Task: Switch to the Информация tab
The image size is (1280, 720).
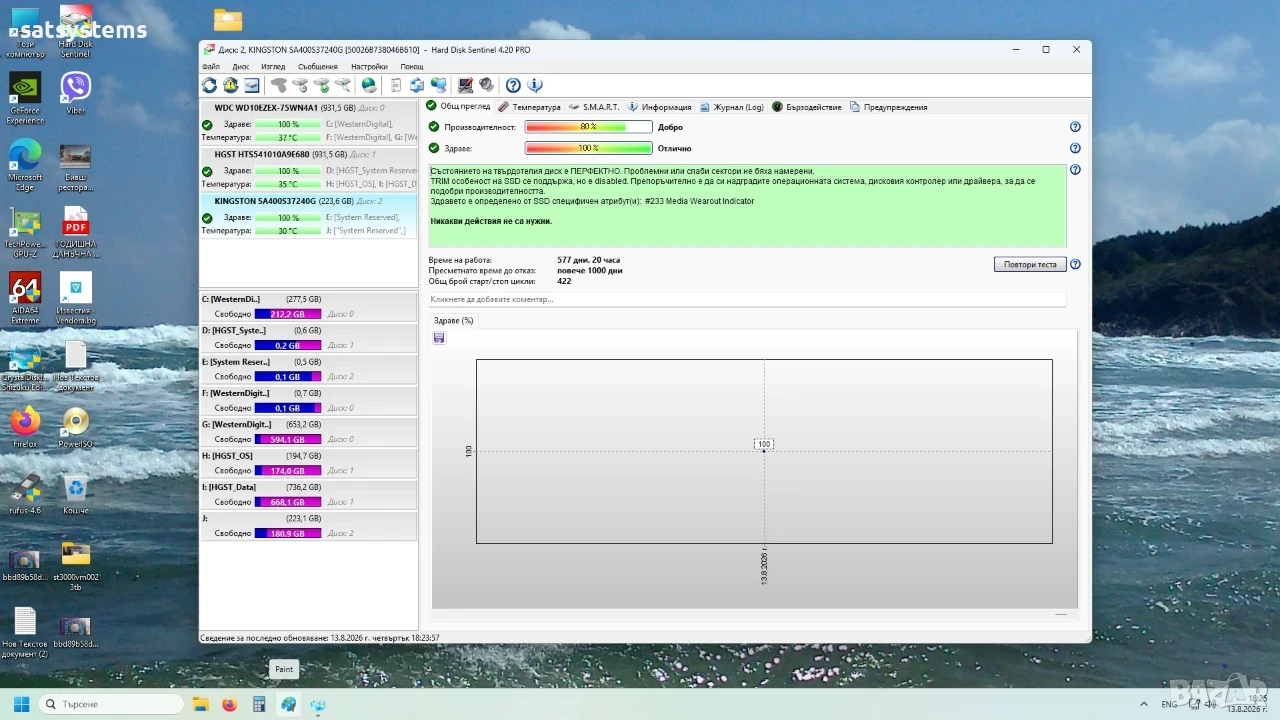Action: [x=659, y=107]
